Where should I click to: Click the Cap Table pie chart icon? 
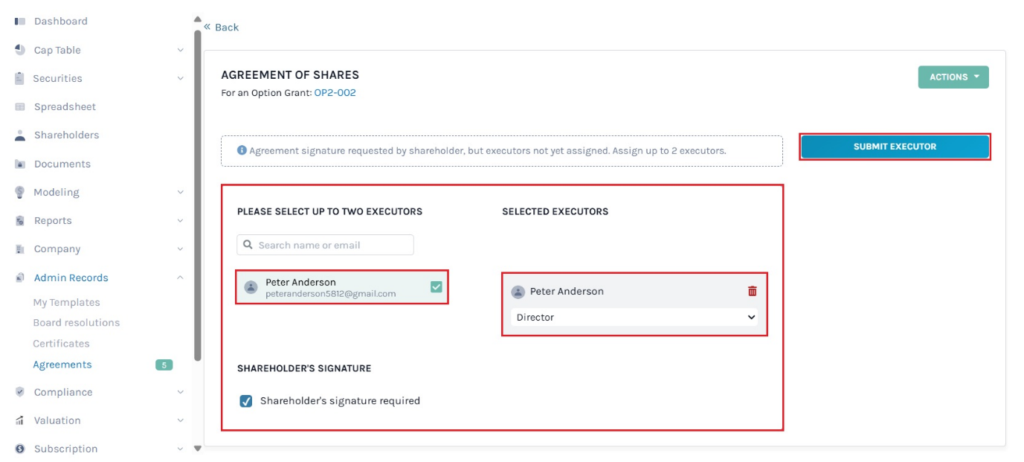(20, 50)
